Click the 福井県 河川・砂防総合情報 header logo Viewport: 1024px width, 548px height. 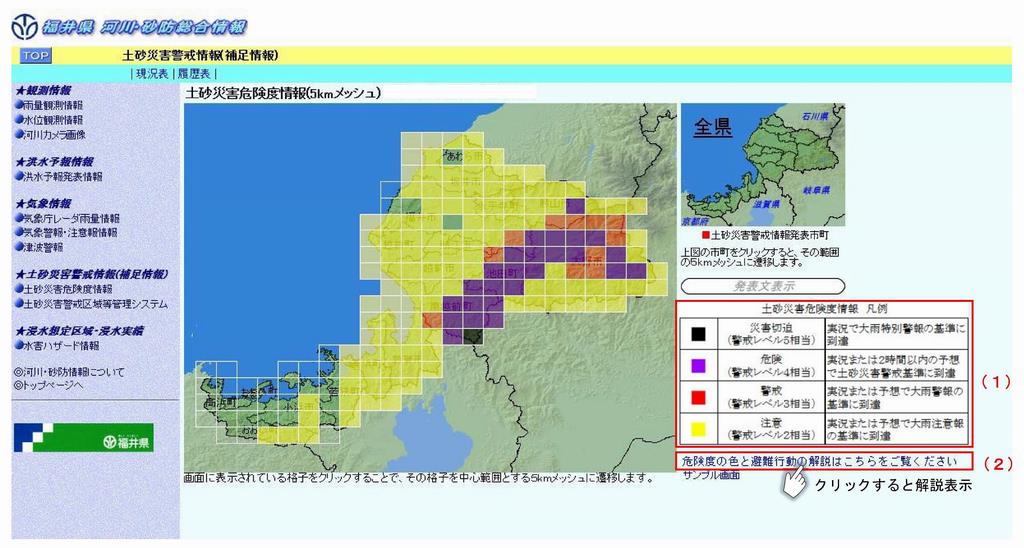coord(129,27)
